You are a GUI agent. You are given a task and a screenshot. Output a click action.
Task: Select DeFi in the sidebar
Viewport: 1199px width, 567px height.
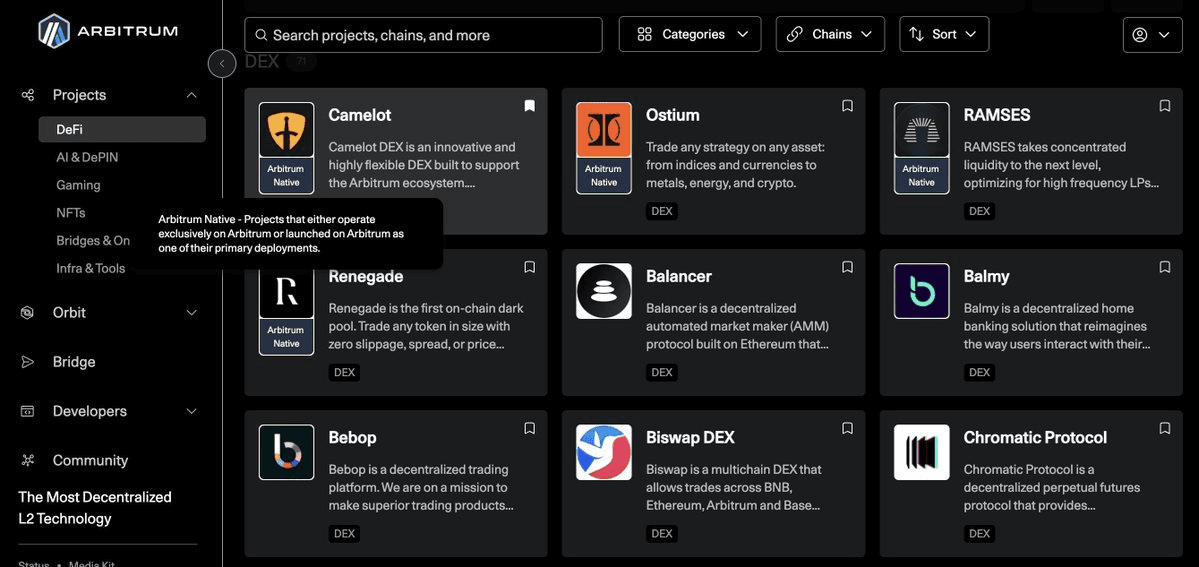(122, 129)
